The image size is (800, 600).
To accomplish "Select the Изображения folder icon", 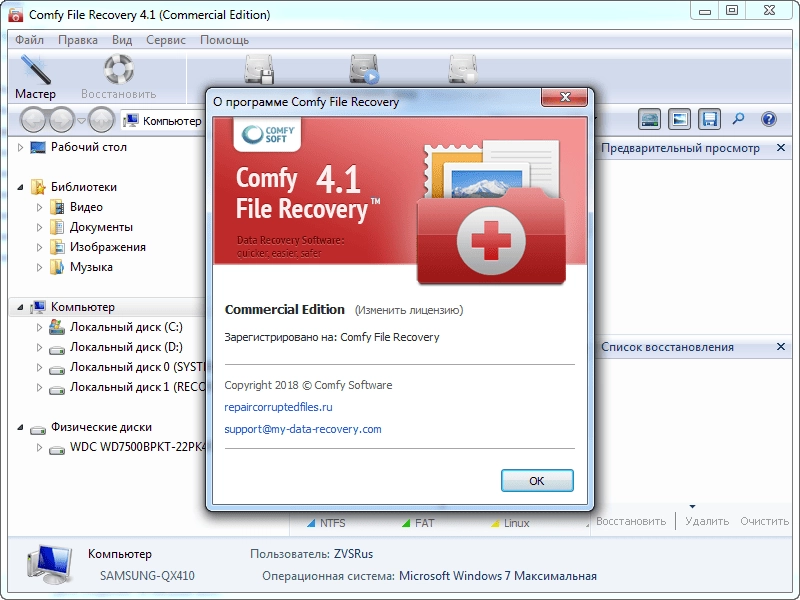I will tap(57, 247).
